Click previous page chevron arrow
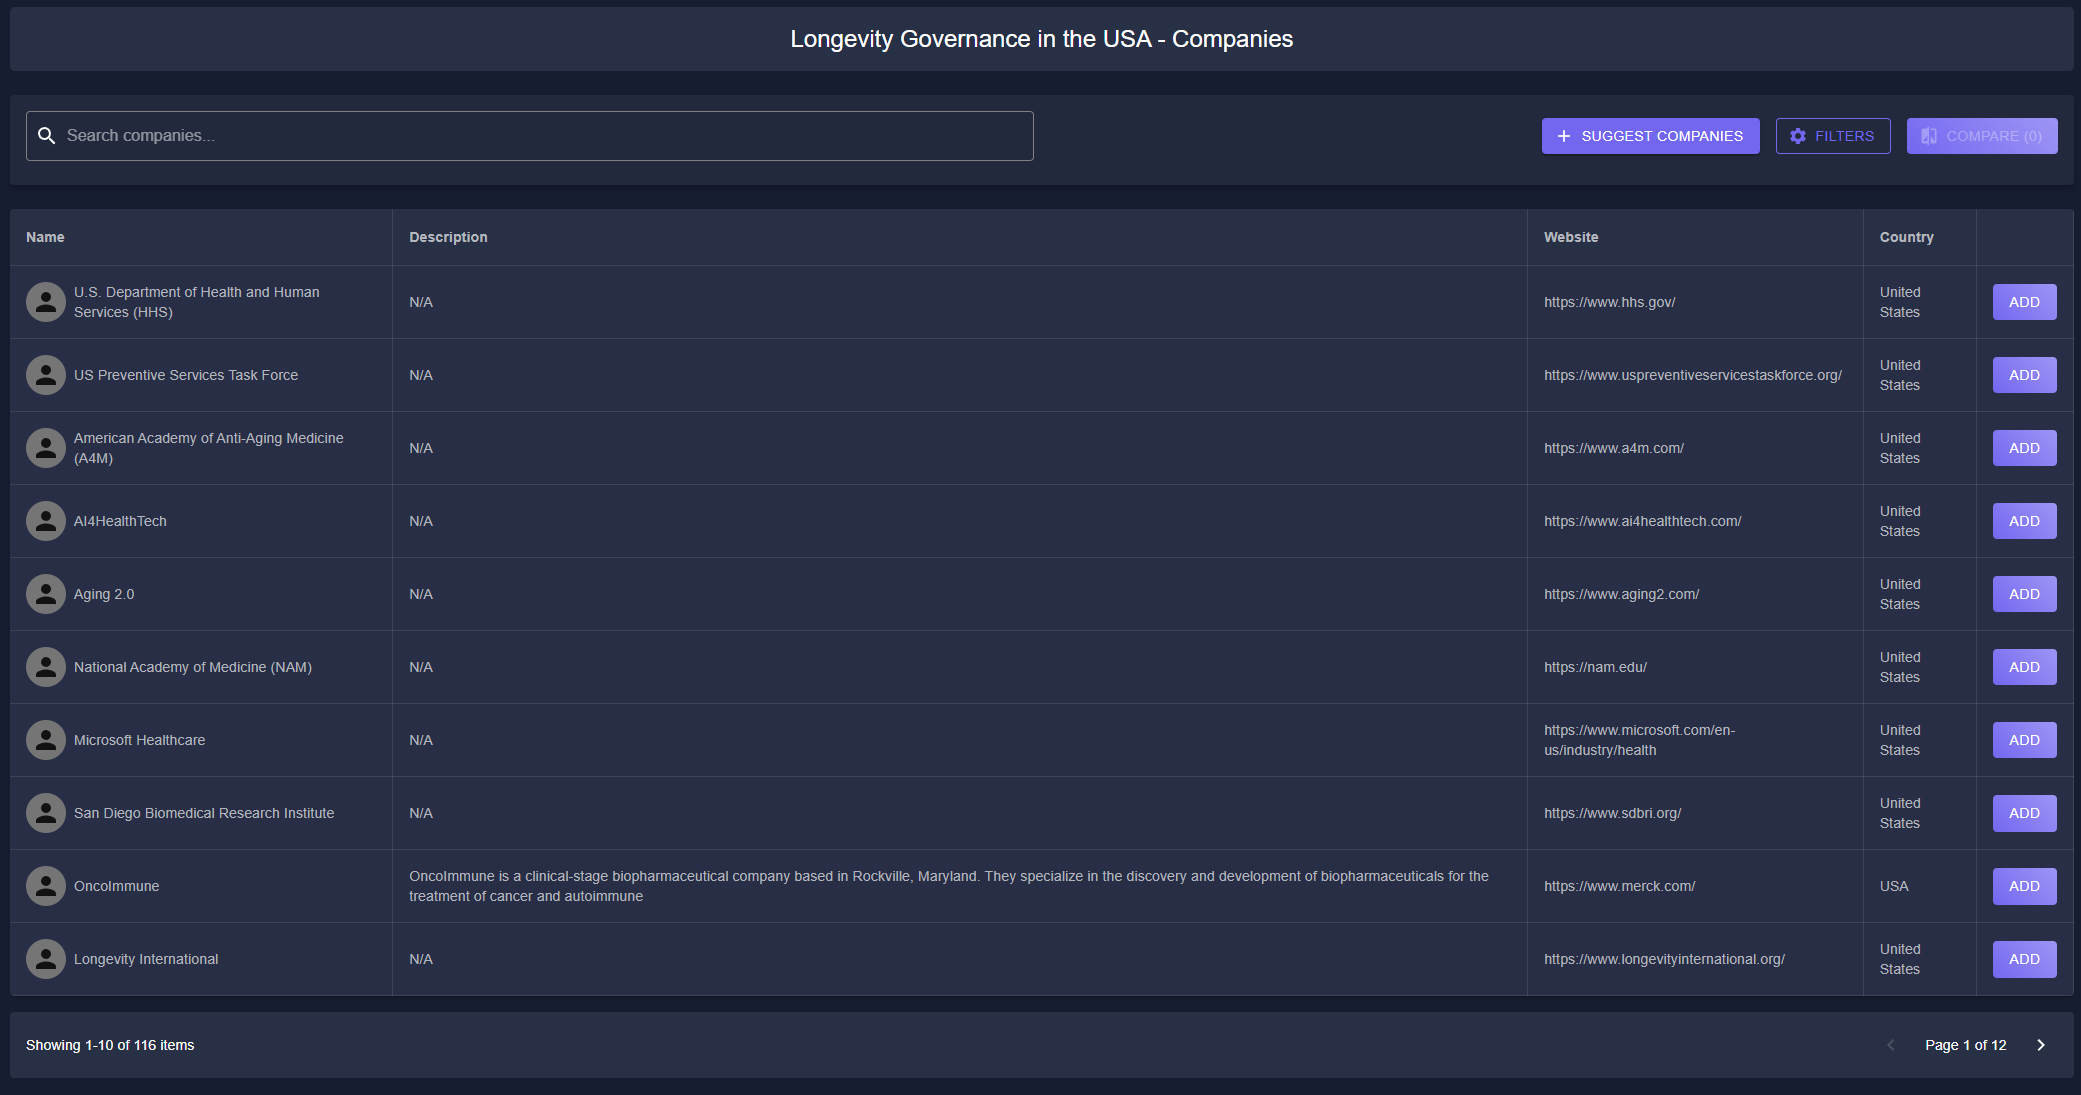 coord(1890,1045)
